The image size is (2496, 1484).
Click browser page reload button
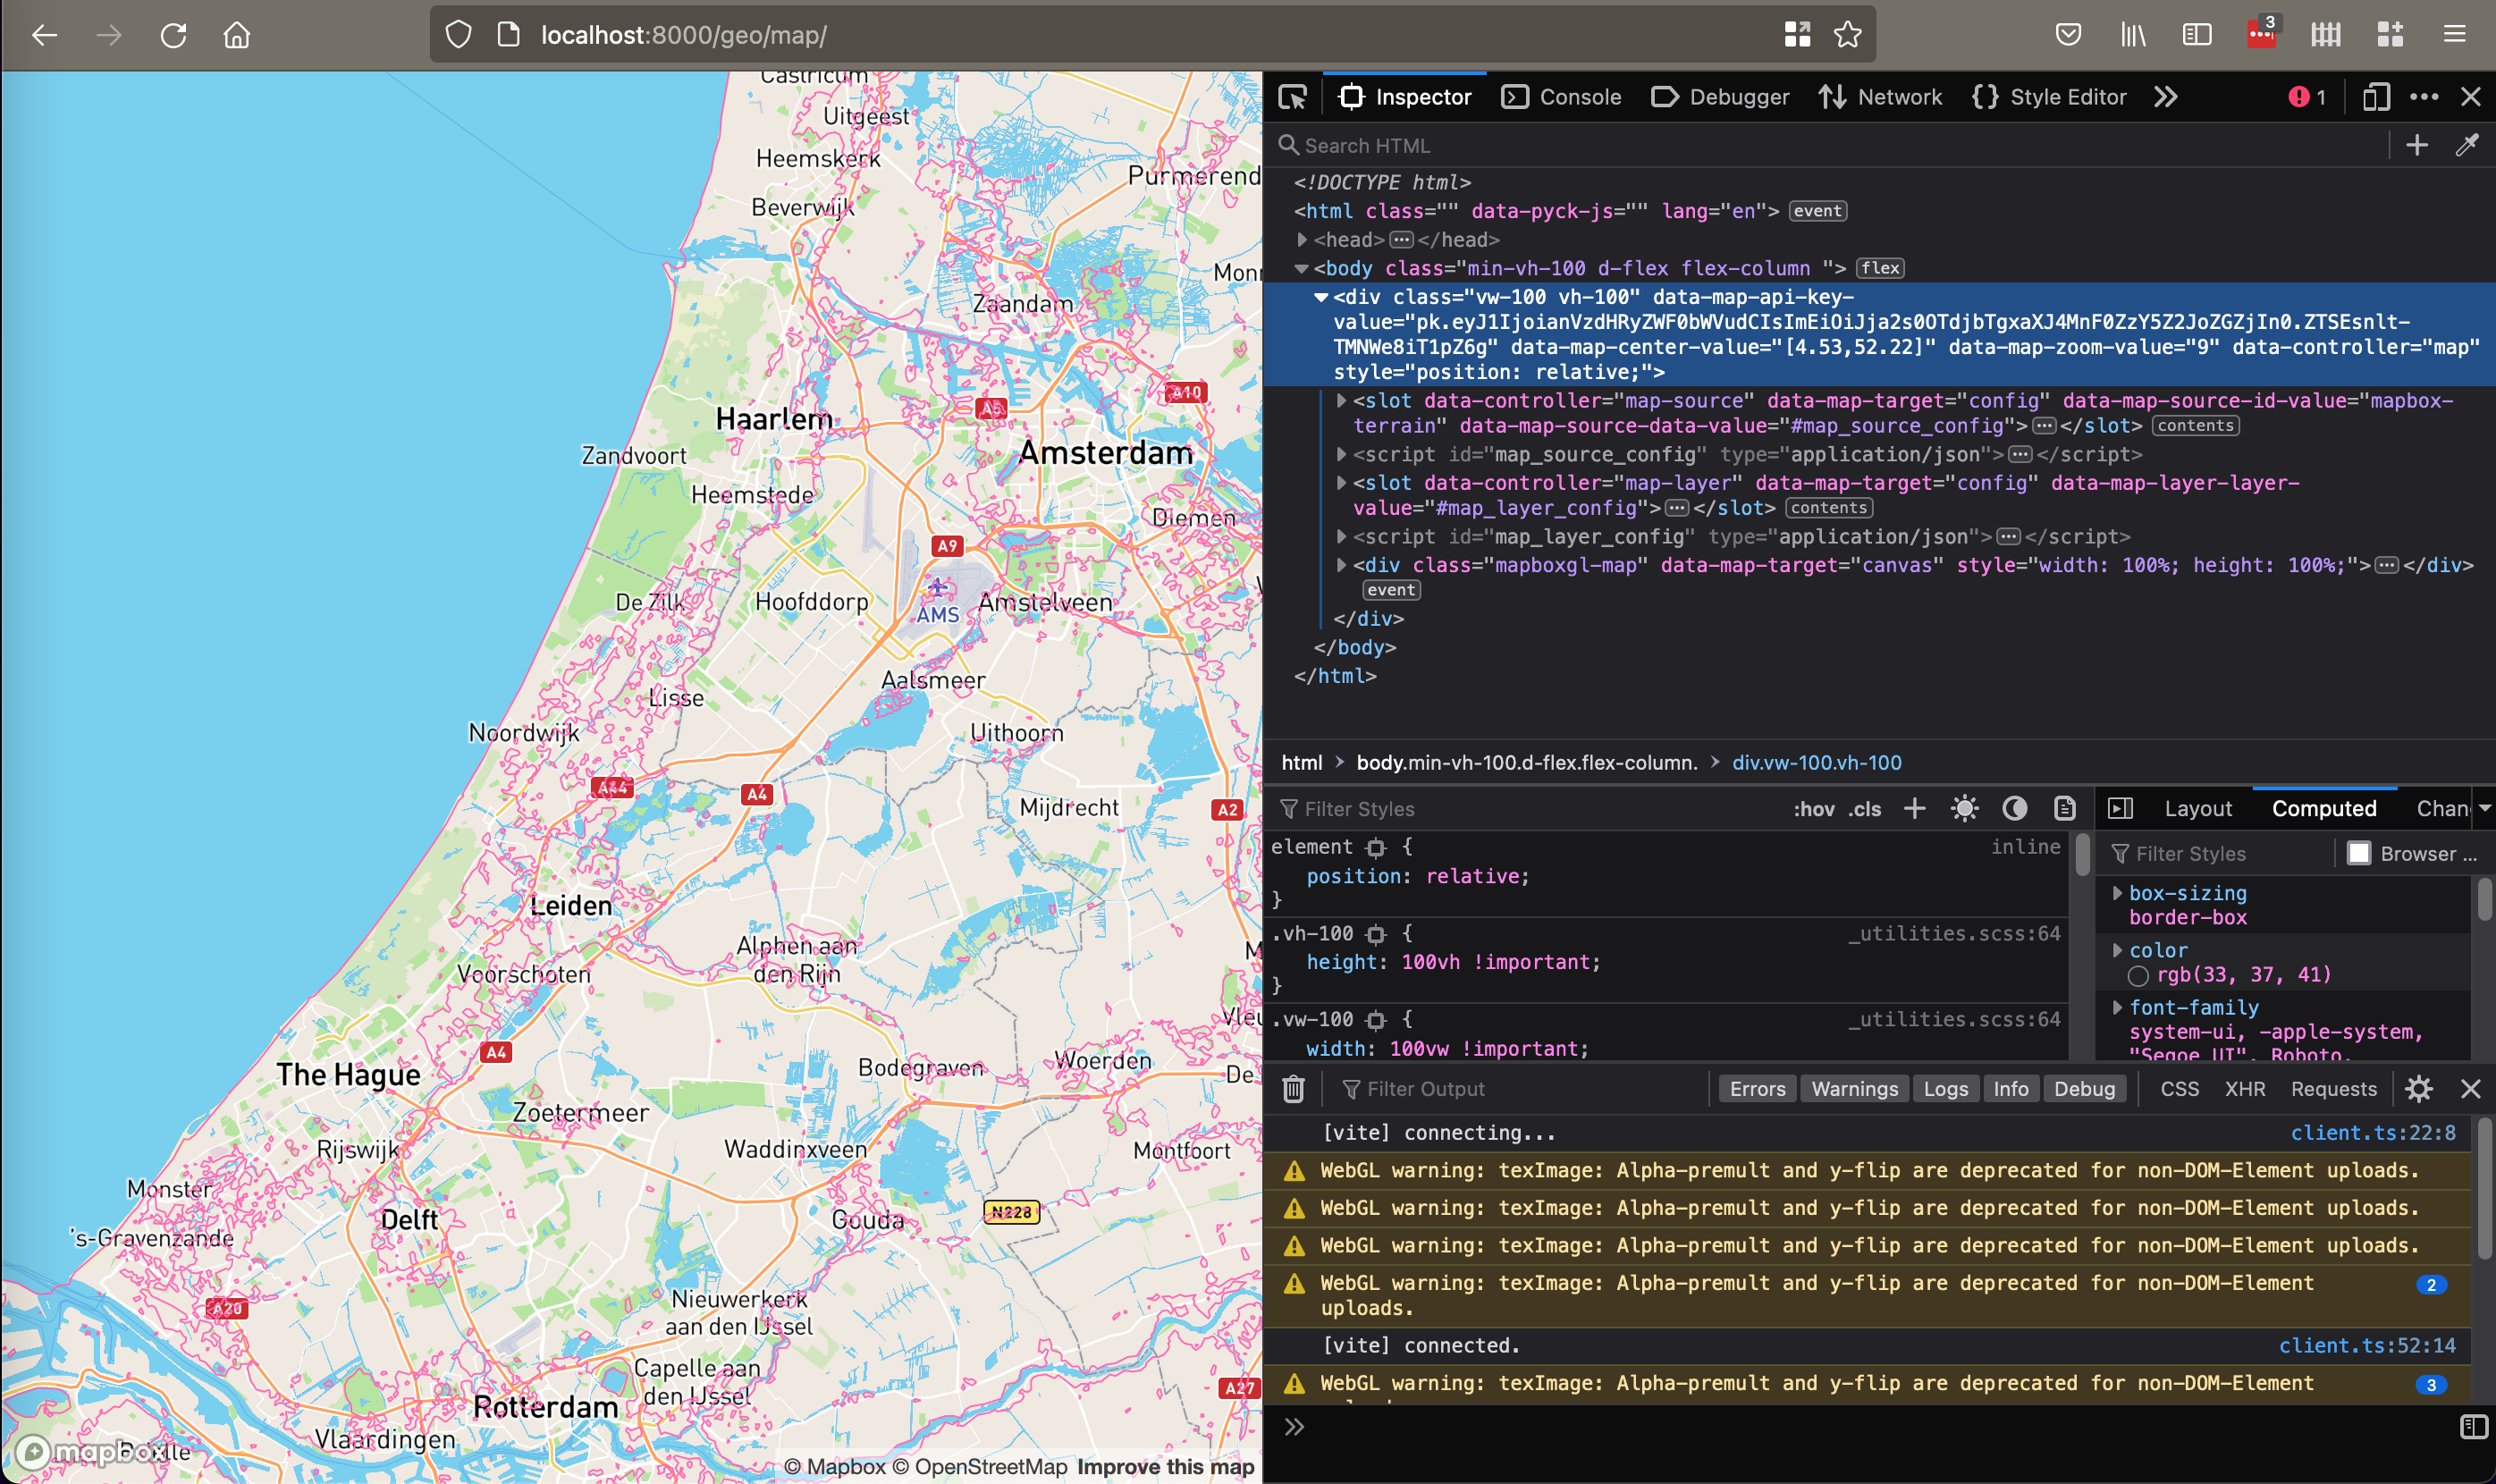[174, 36]
